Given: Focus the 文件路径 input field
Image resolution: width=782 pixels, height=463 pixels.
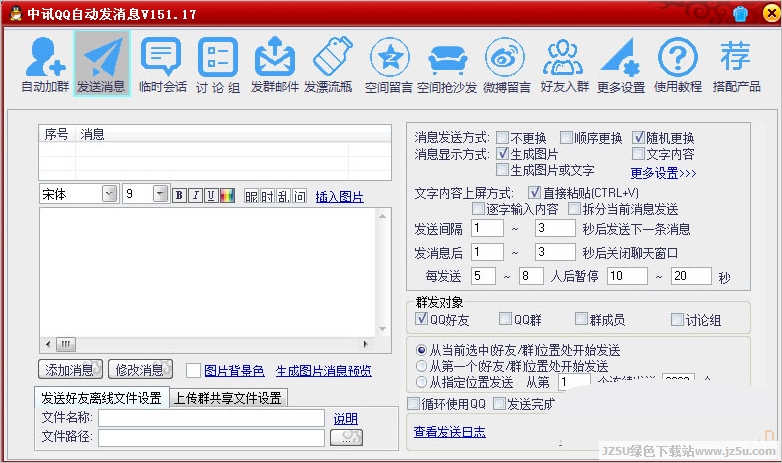Looking at the screenshot, I should tap(211, 438).
